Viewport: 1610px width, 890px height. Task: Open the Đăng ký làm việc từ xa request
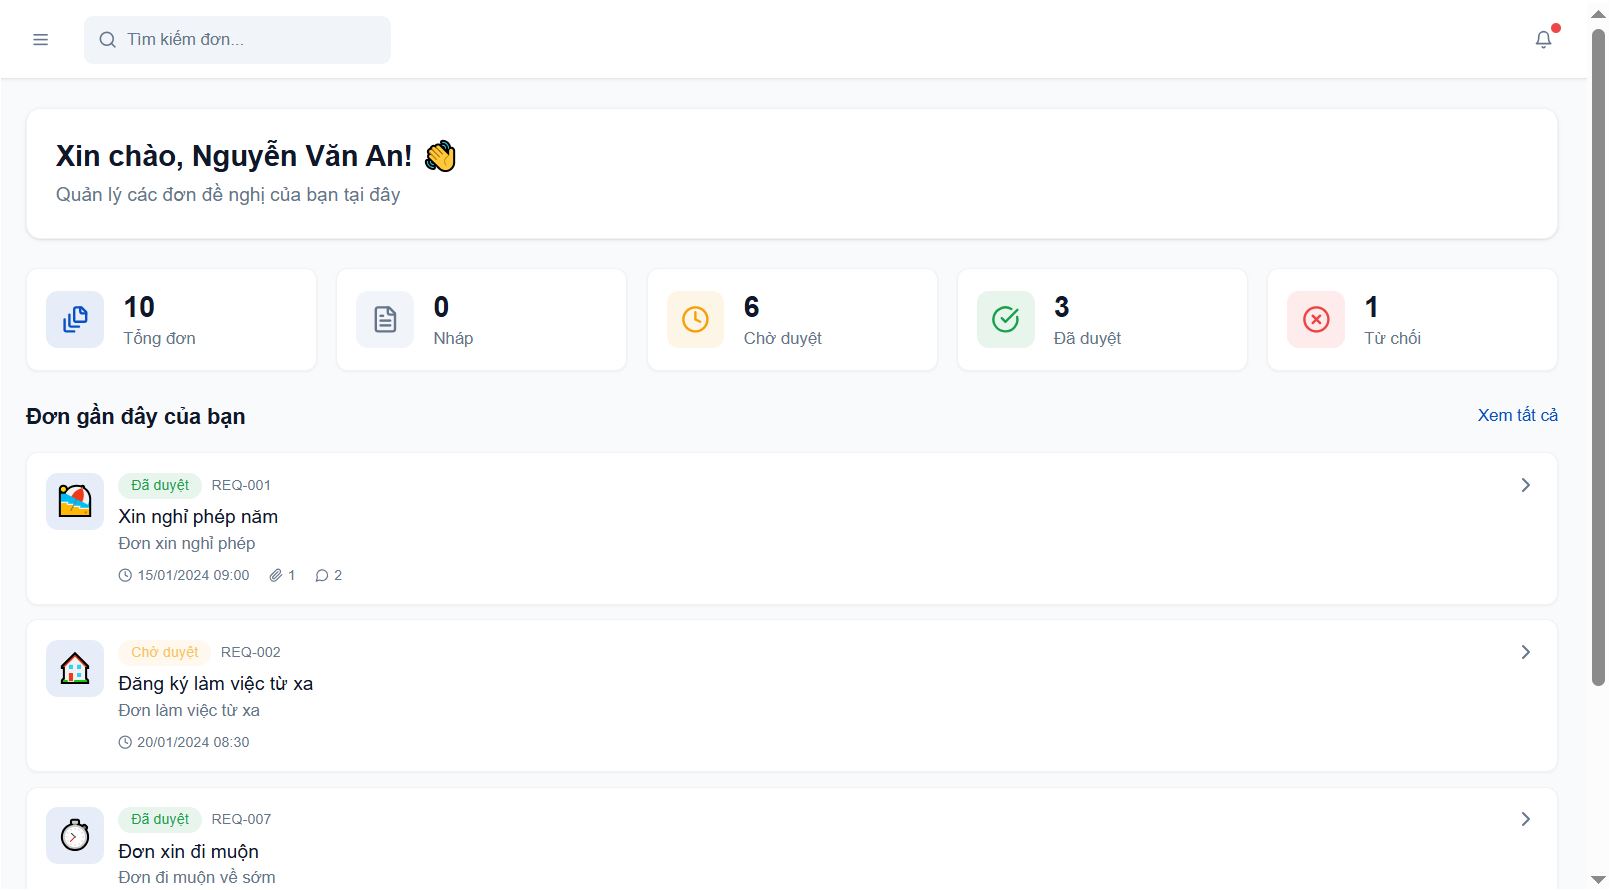215,684
